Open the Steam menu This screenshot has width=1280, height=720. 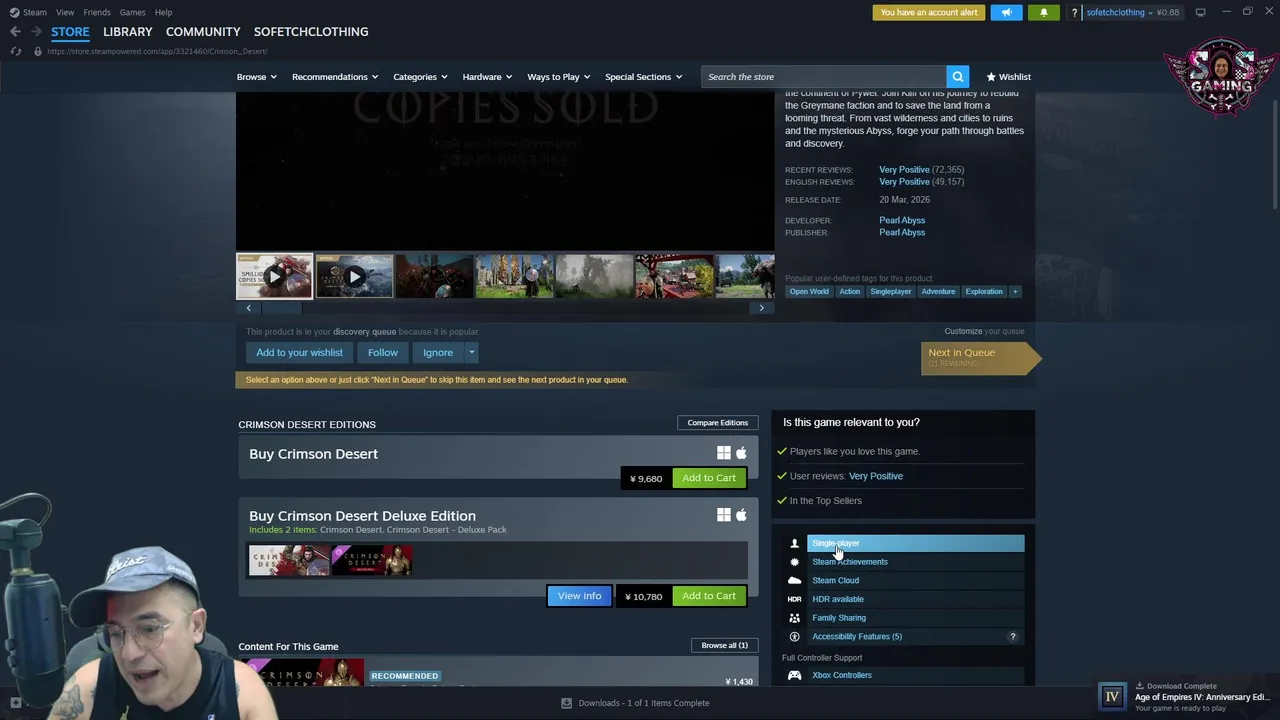pos(28,12)
